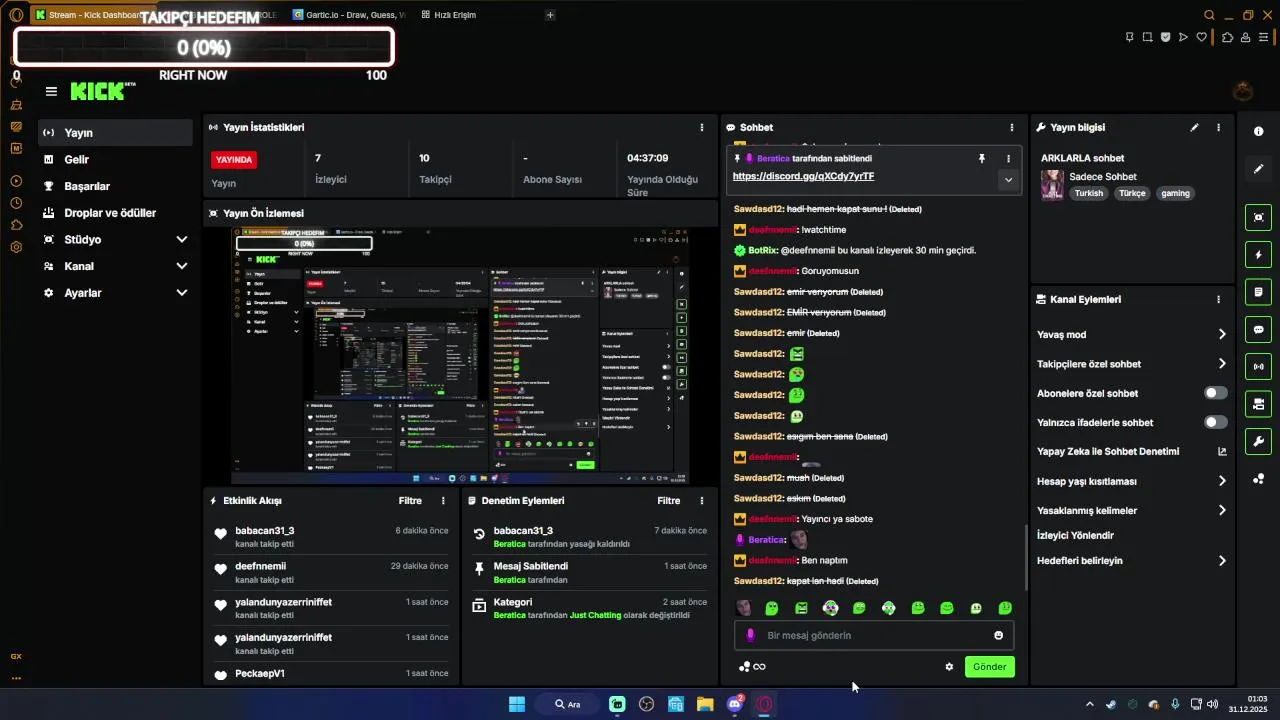Open the pinned message three-dot options

tap(1008, 158)
